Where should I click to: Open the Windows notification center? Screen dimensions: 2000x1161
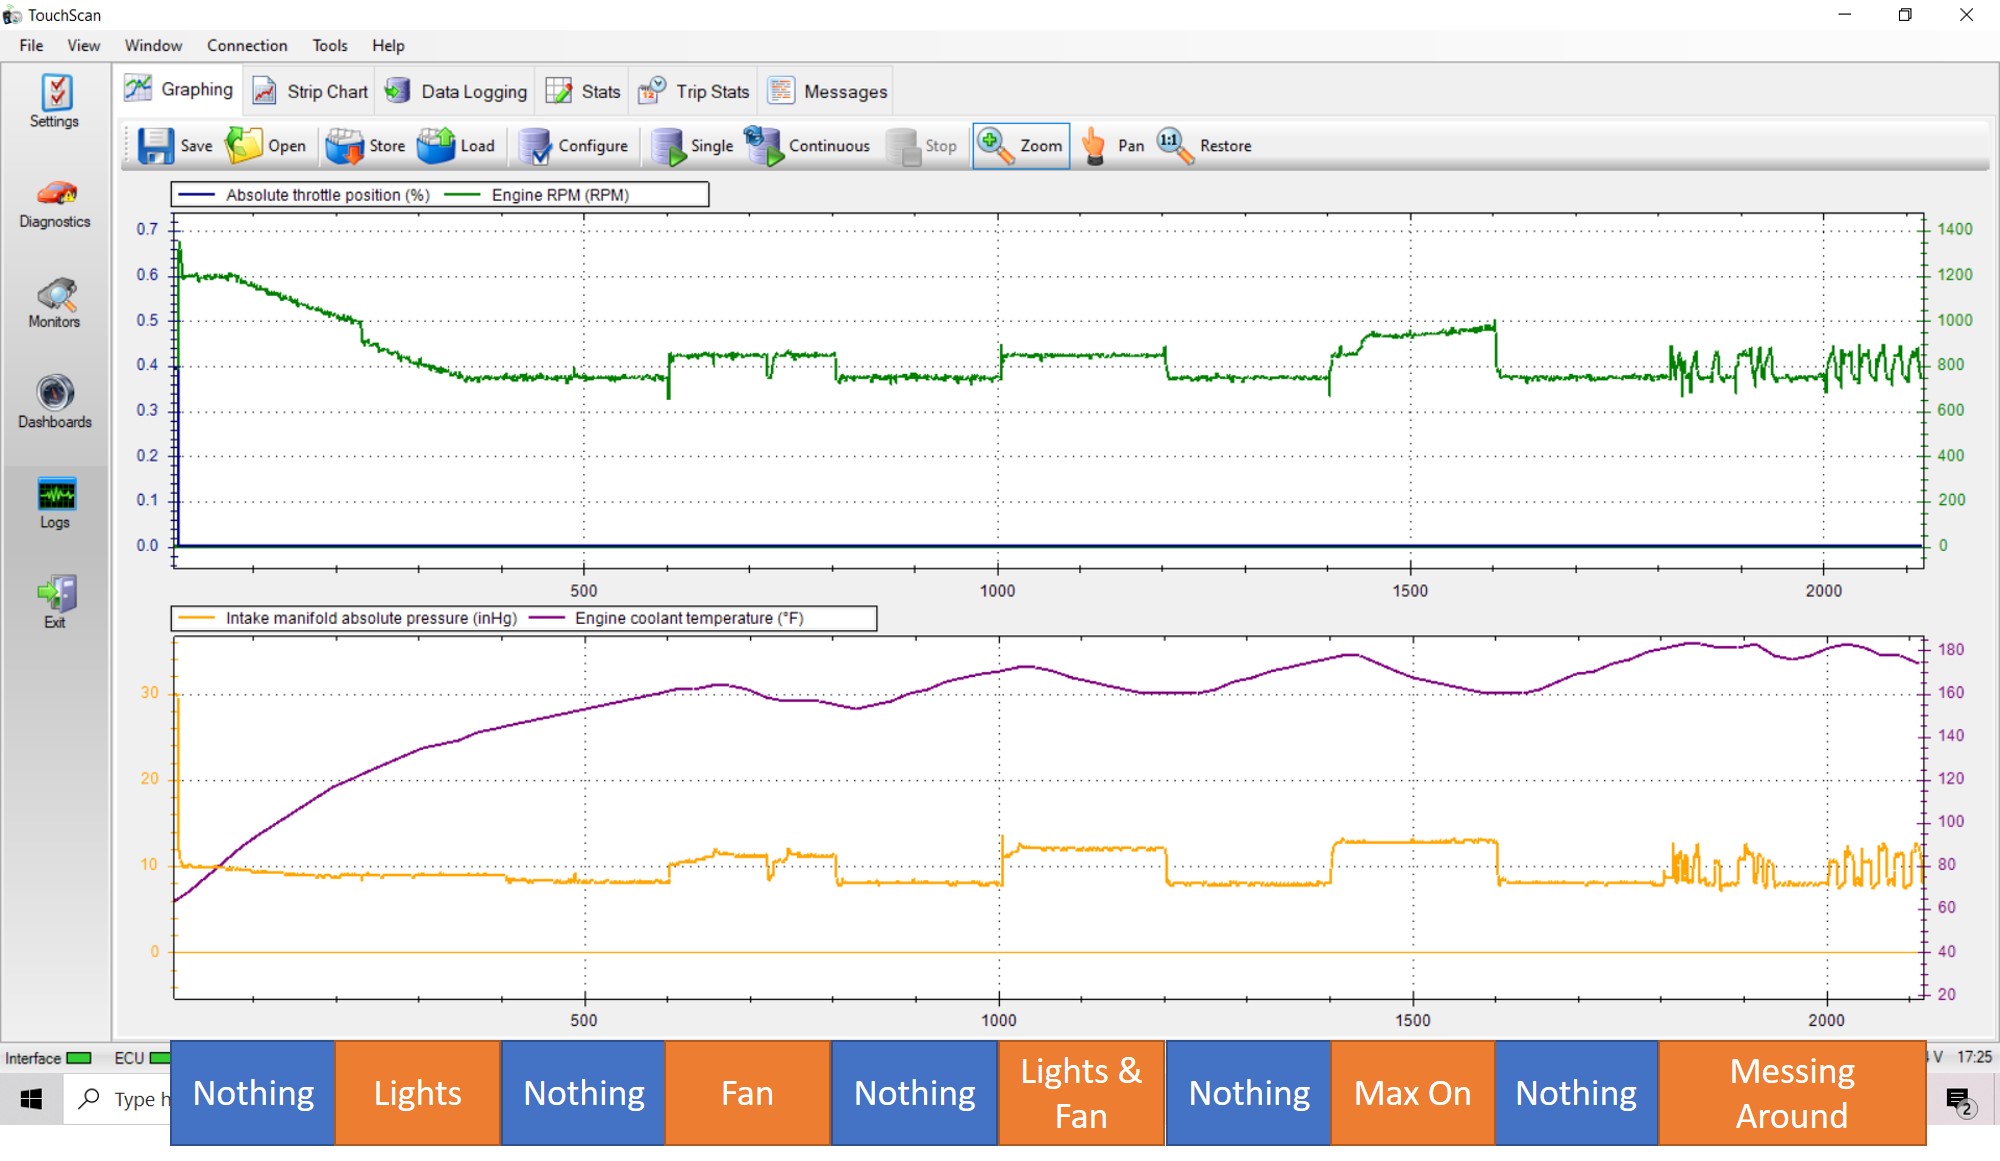coord(1959,1100)
